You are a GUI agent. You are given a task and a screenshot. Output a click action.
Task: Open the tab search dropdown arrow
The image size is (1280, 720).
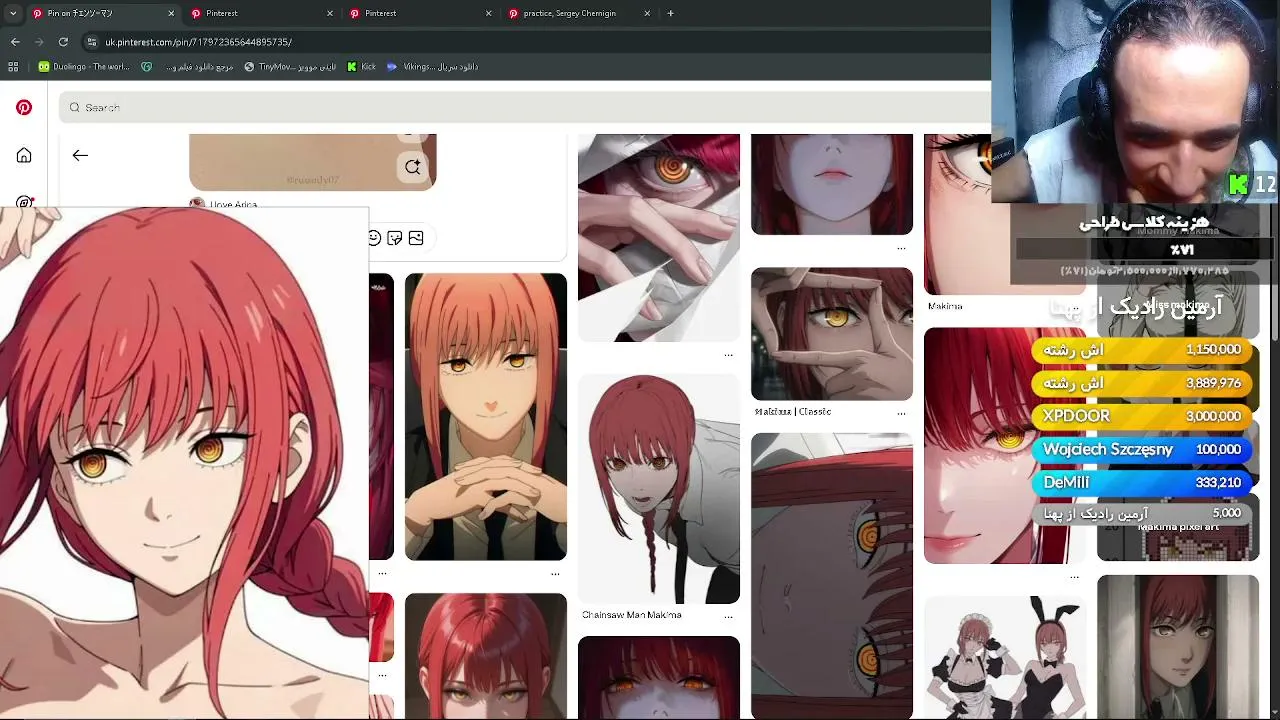point(13,13)
